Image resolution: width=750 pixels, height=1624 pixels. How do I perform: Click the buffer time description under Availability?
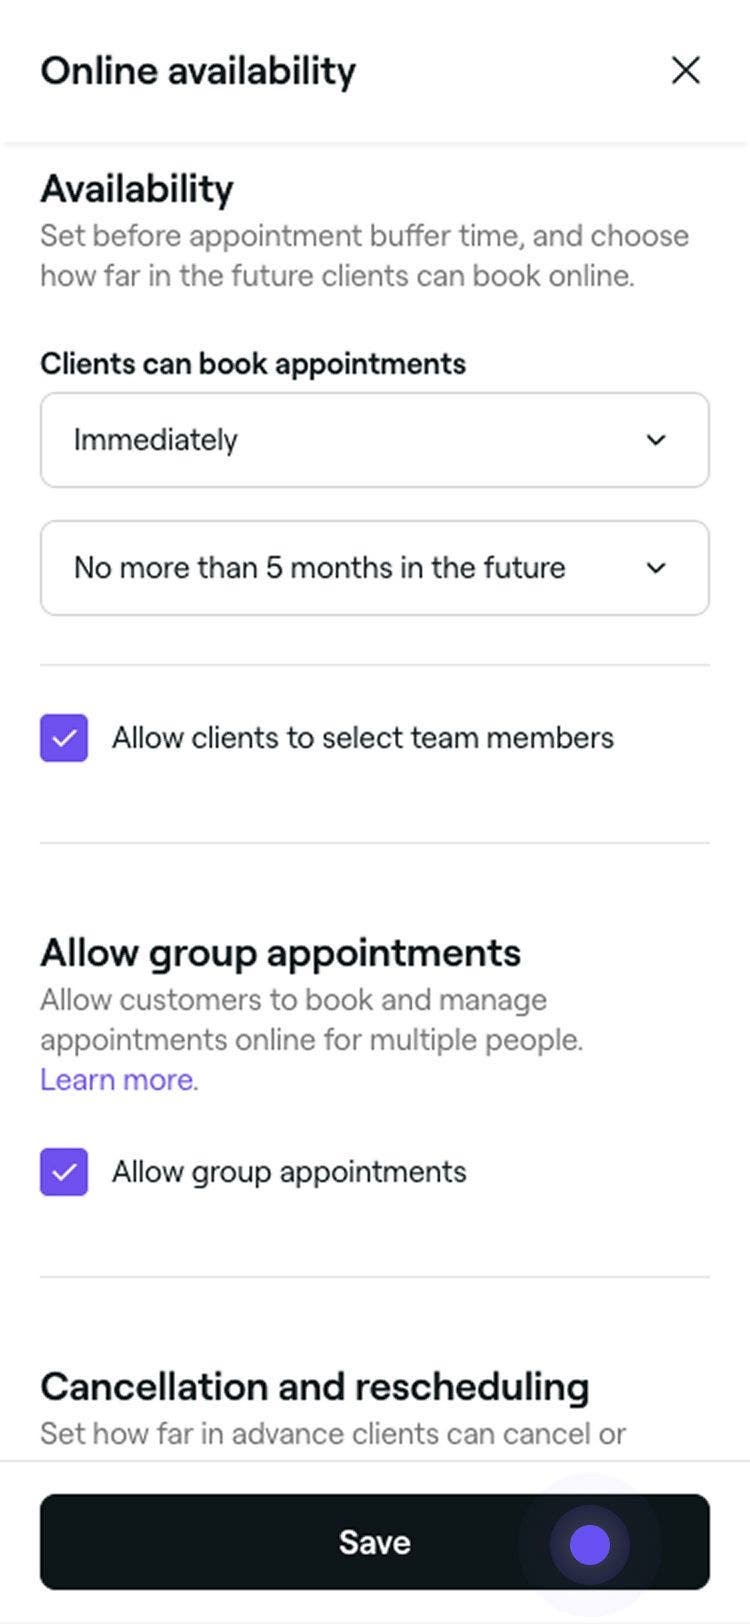click(x=365, y=256)
